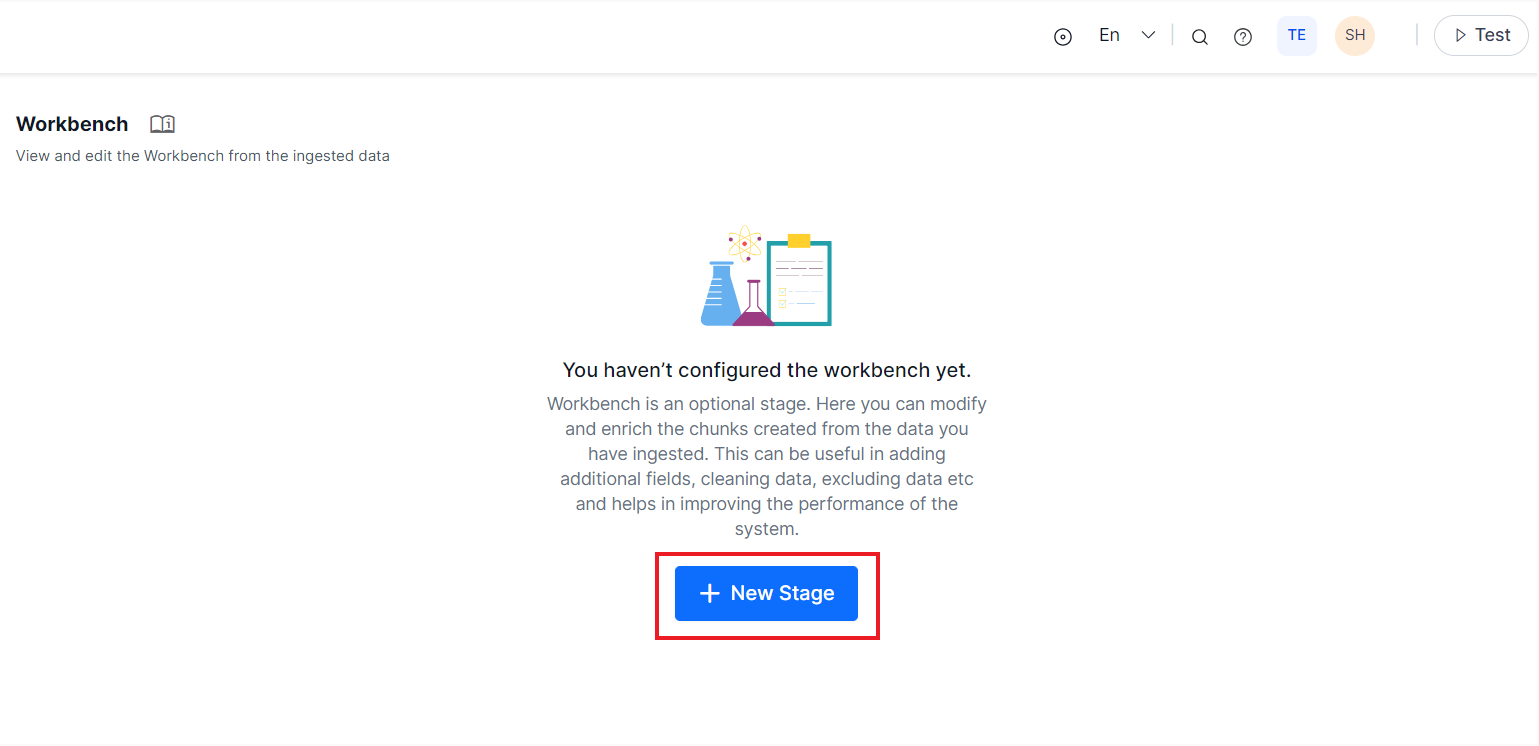Click the "You haven't configured the workbench yet" heading
Viewport: 1539px width, 746px height.
tap(767, 370)
